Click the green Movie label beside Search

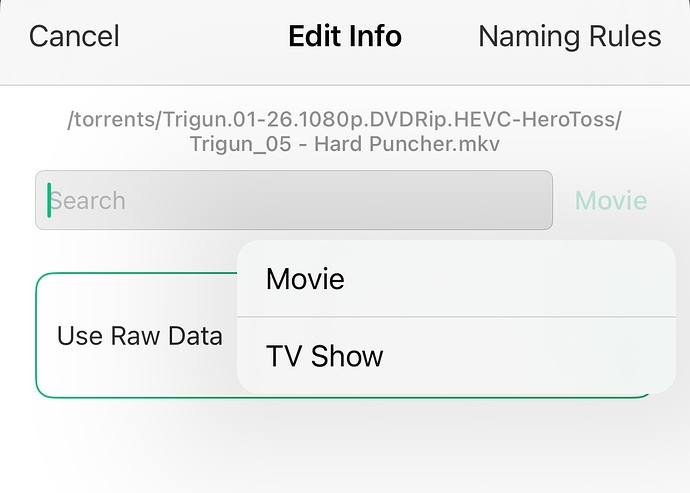pyautogui.click(x=610, y=200)
